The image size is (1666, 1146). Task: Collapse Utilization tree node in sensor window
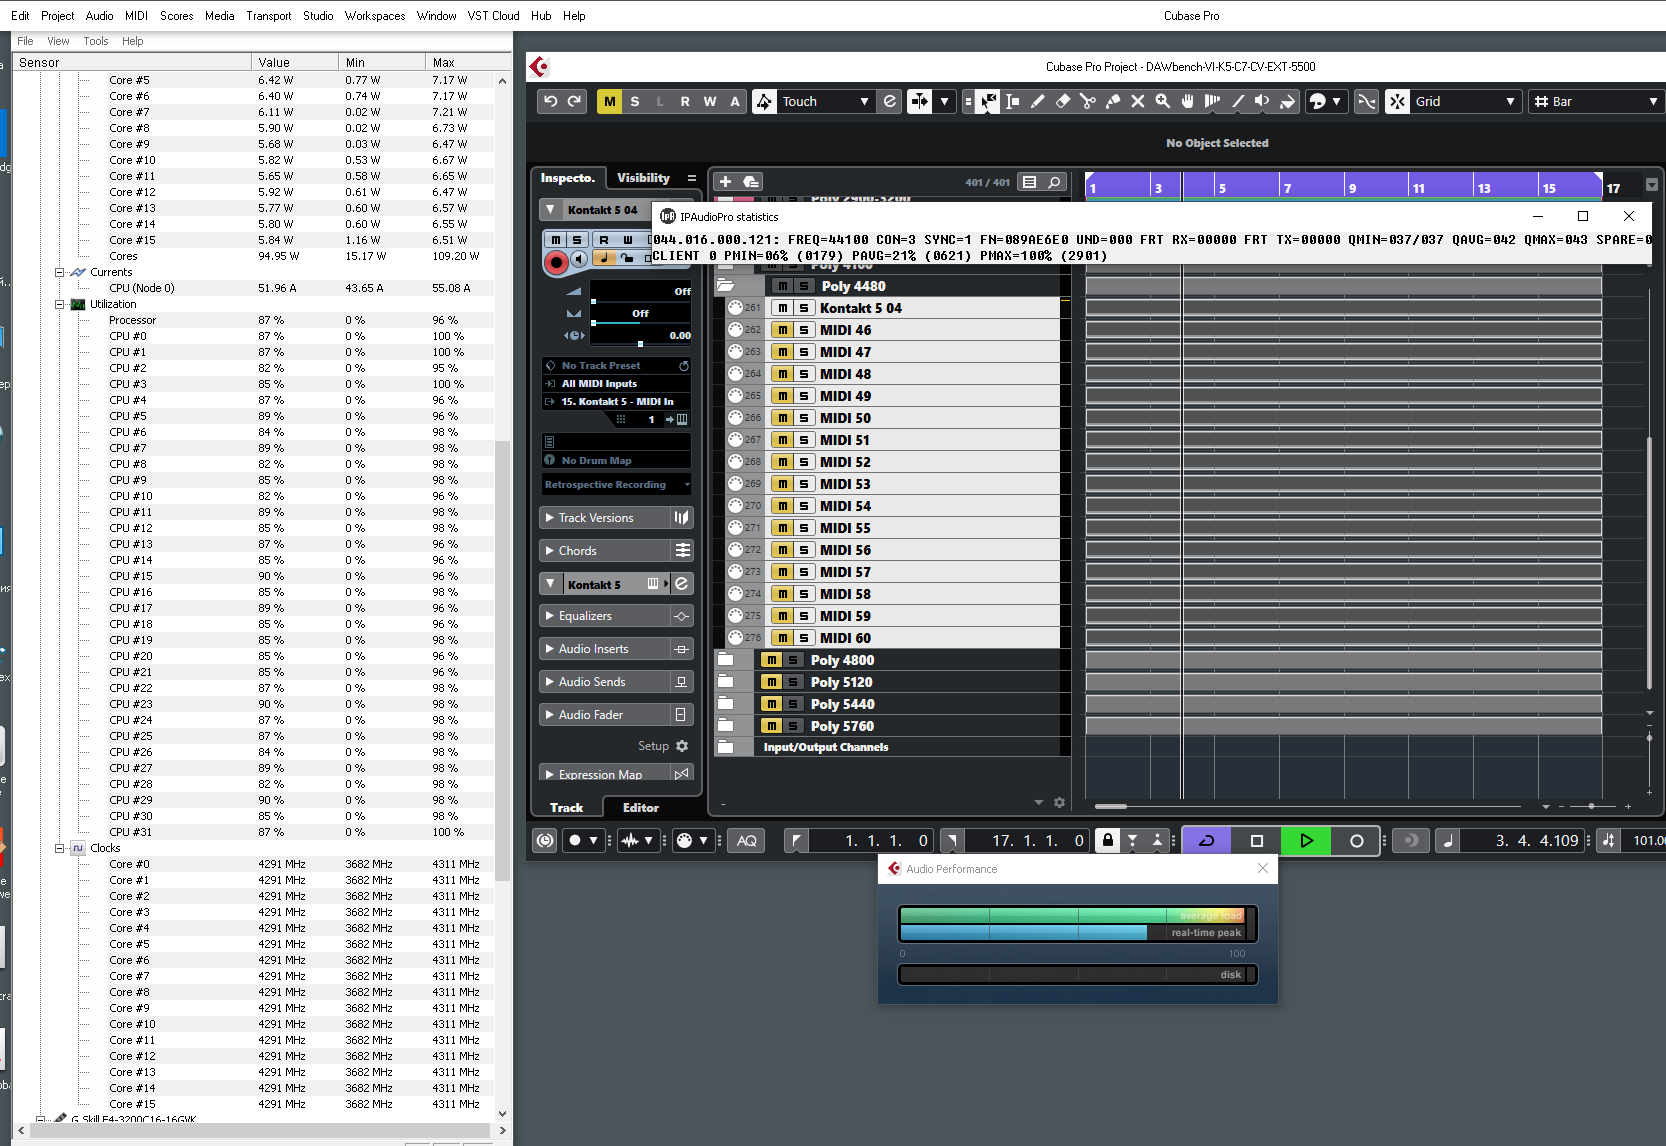59,304
